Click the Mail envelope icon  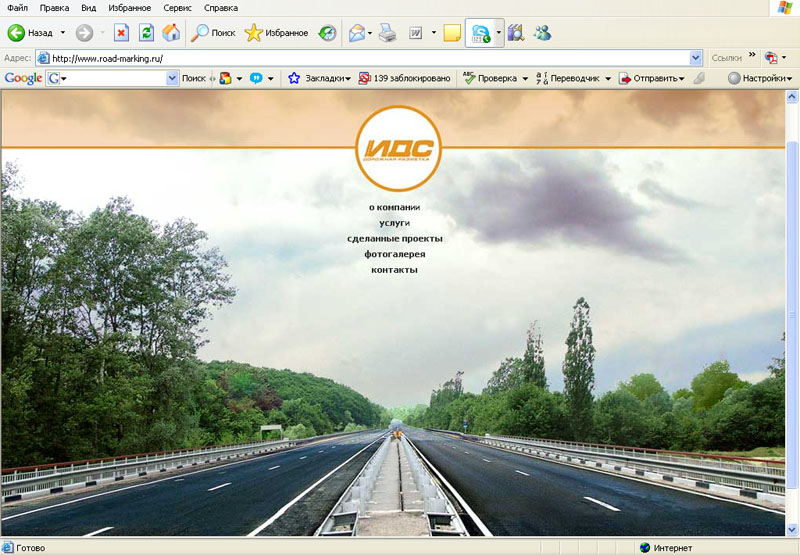[357, 33]
